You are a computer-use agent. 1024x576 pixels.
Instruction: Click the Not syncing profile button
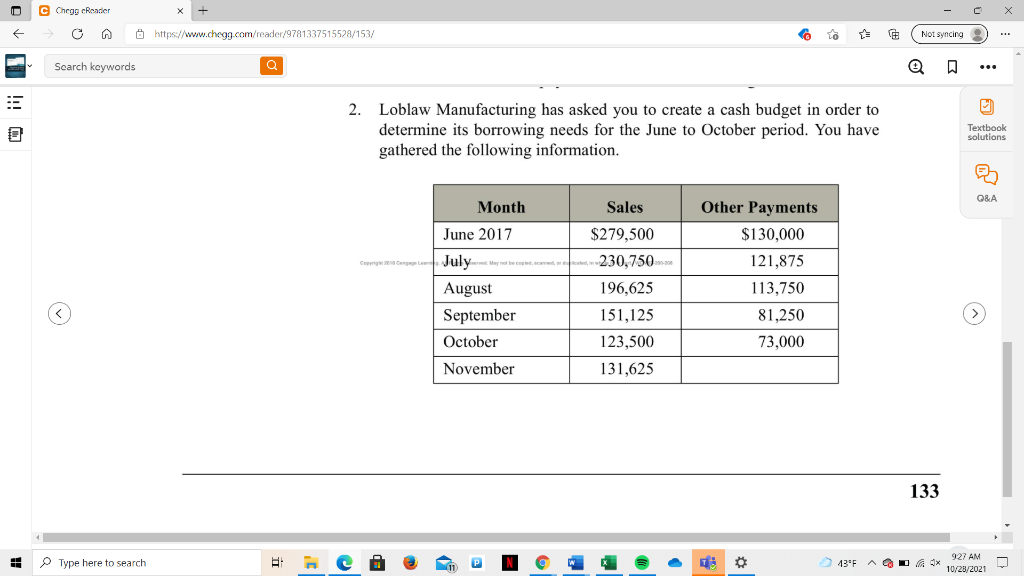point(950,34)
